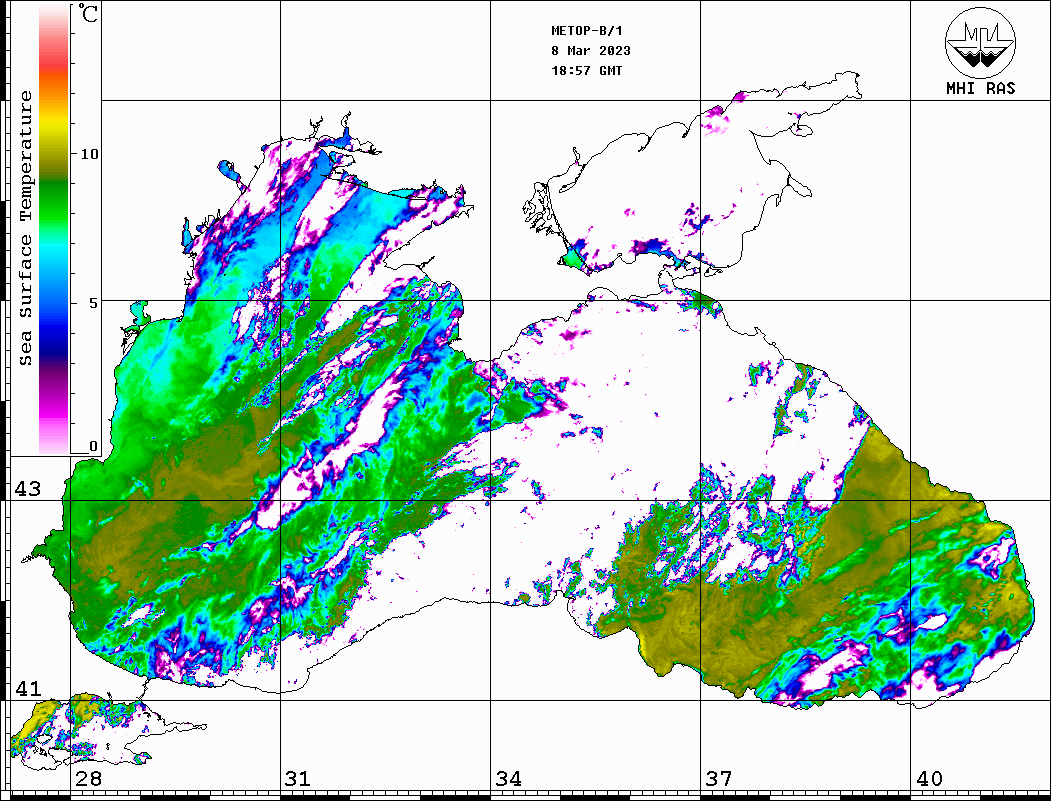Click the "18:57 GMT" time text
This screenshot has height=801, width=1051.
586,70
